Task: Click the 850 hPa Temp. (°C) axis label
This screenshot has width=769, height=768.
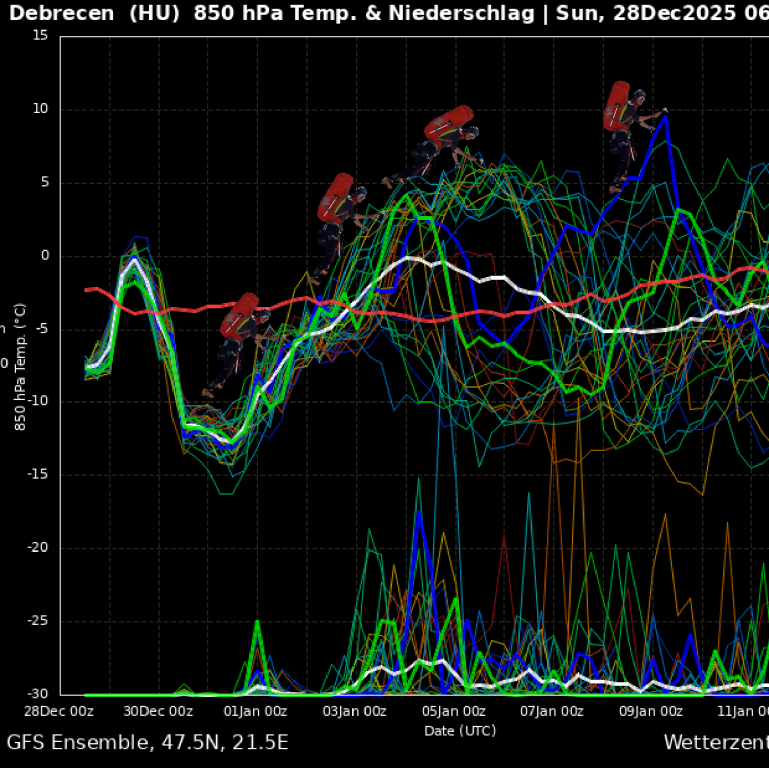Action: [19, 366]
